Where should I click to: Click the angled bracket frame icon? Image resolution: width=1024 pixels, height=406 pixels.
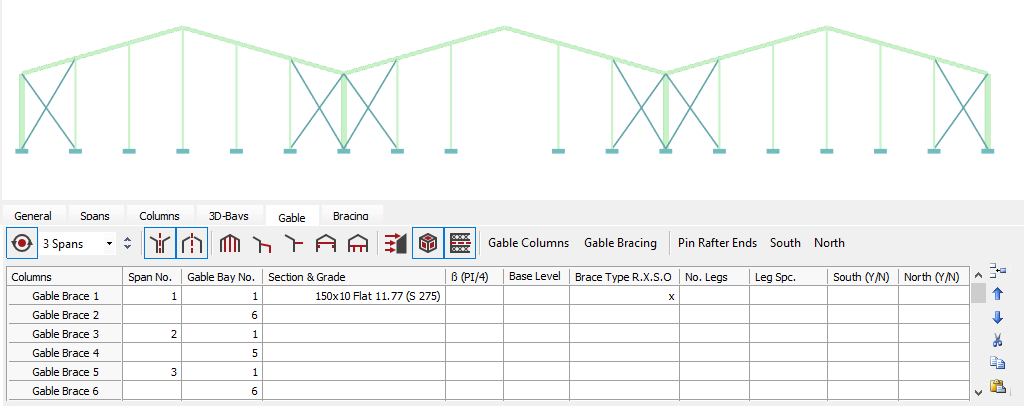263,243
